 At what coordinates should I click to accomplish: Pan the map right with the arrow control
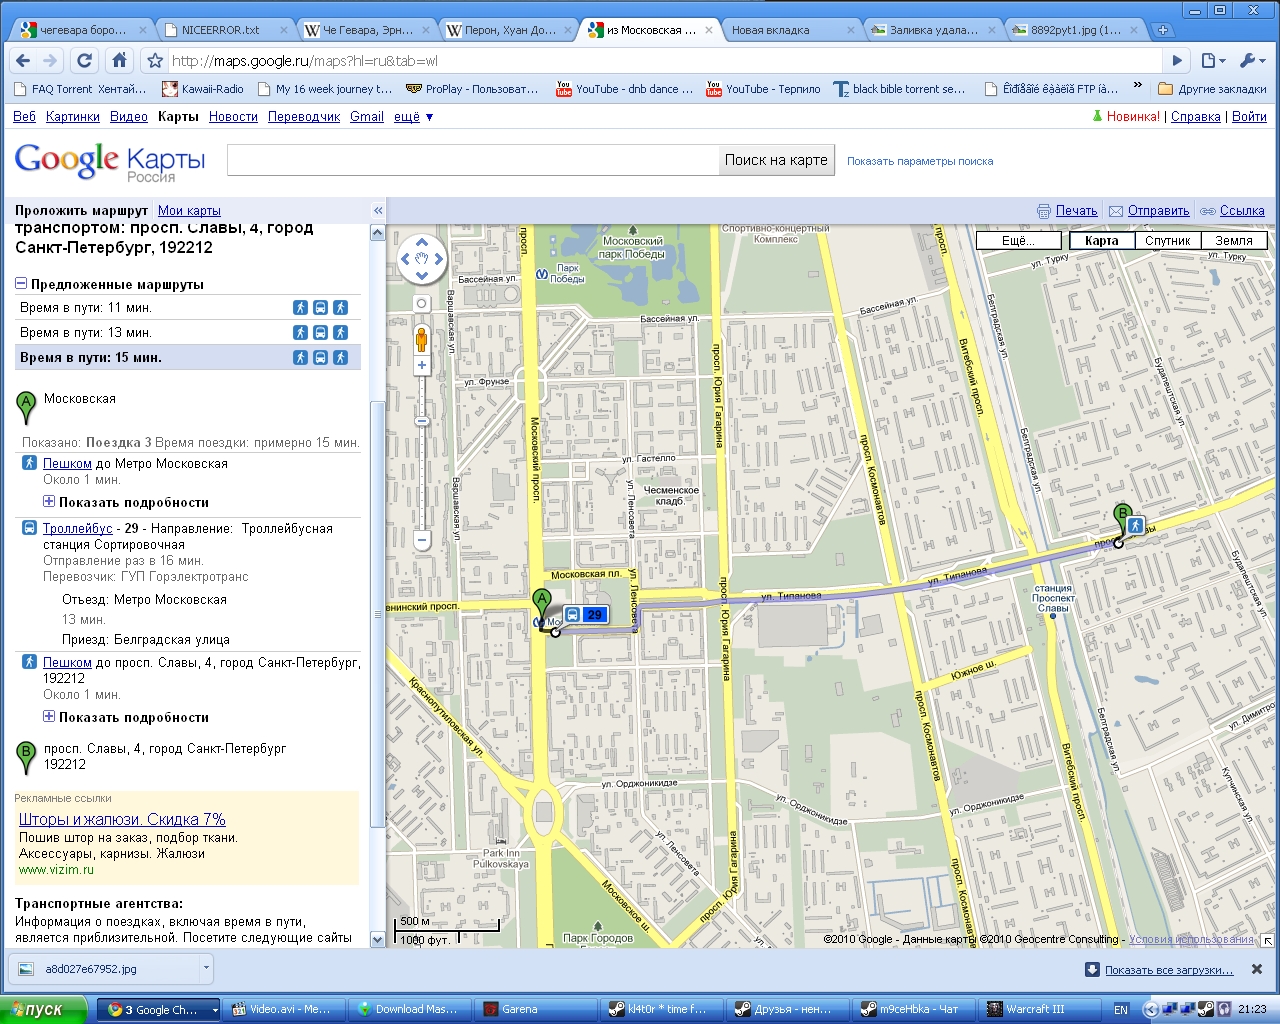click(439, 259)
